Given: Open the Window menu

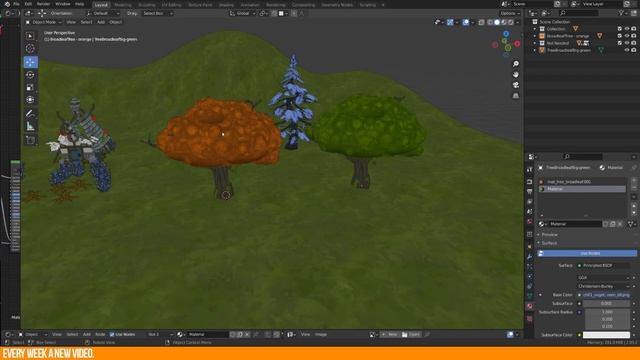Looking at the screenshot, I should (62, 4).
